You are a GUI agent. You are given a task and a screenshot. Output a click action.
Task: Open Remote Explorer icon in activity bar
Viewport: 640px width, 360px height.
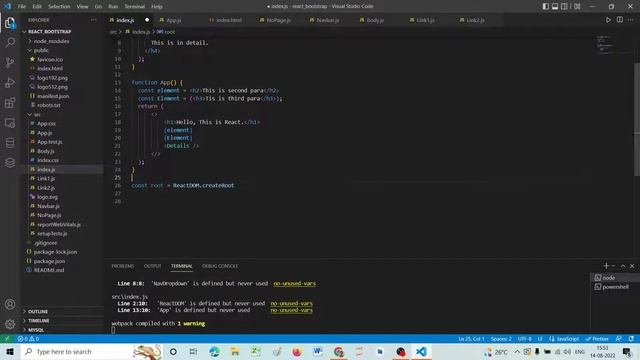10,122
